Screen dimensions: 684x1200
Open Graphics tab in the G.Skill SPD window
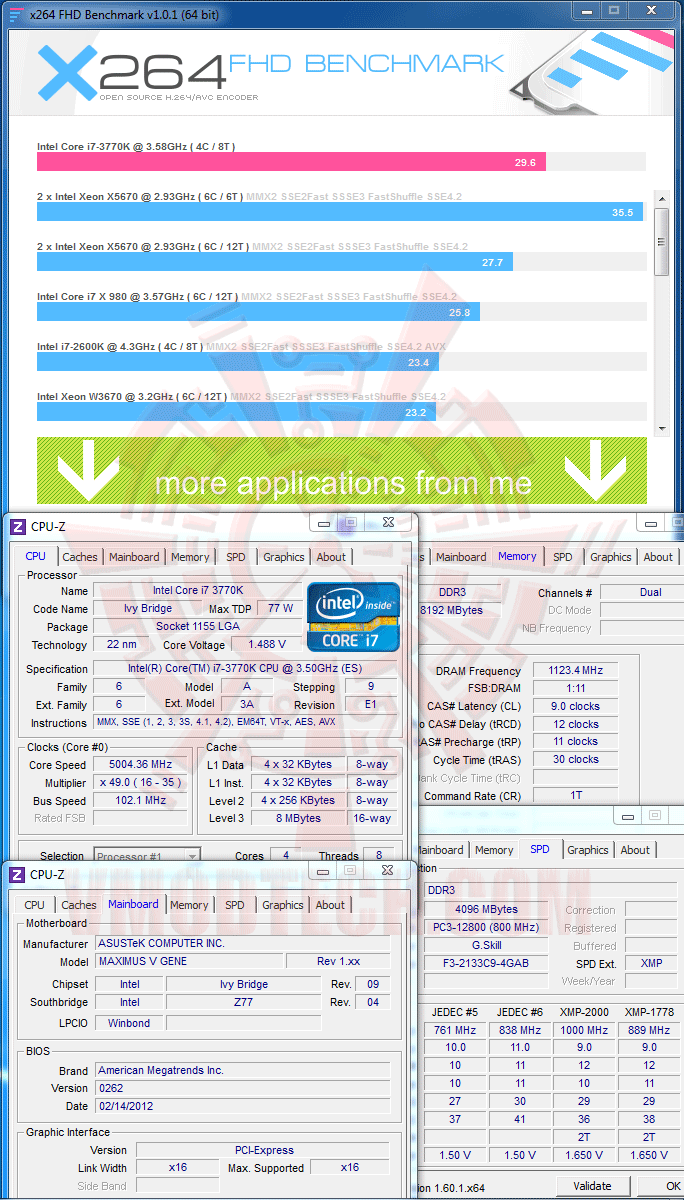[x=588, y=850]
